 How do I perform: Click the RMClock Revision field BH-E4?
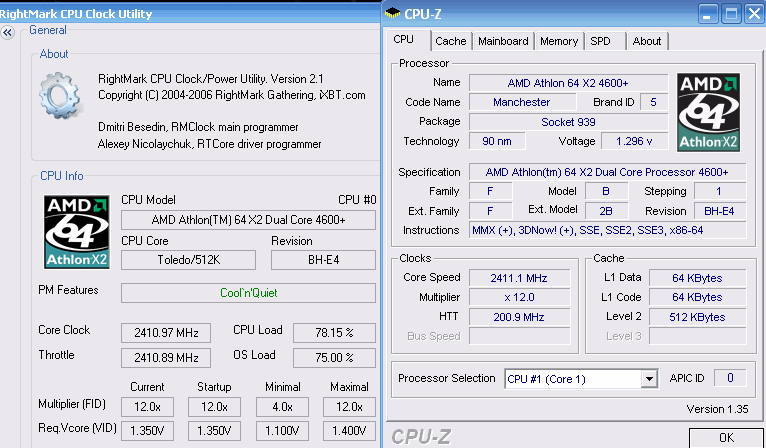click(x=323, y=260)
